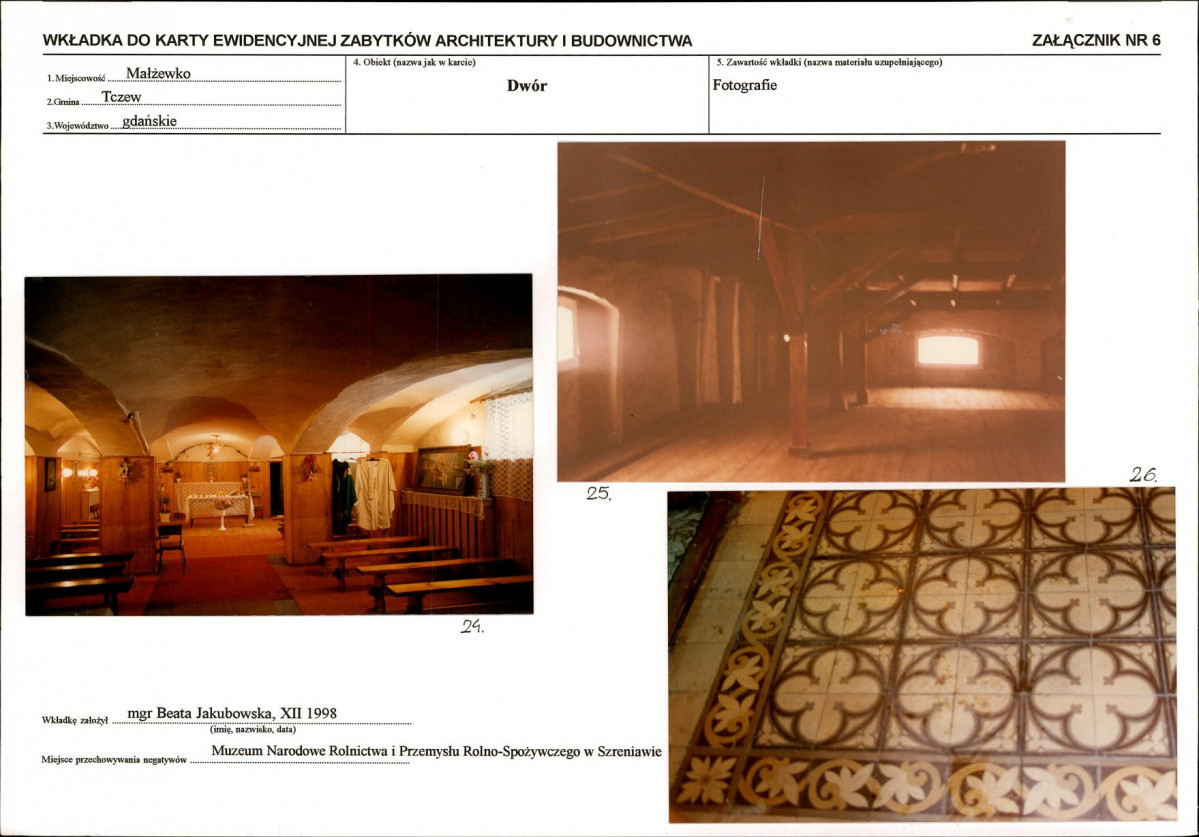
Task: Click the 'Dwór' object name
Action: (x=527, y=86)
